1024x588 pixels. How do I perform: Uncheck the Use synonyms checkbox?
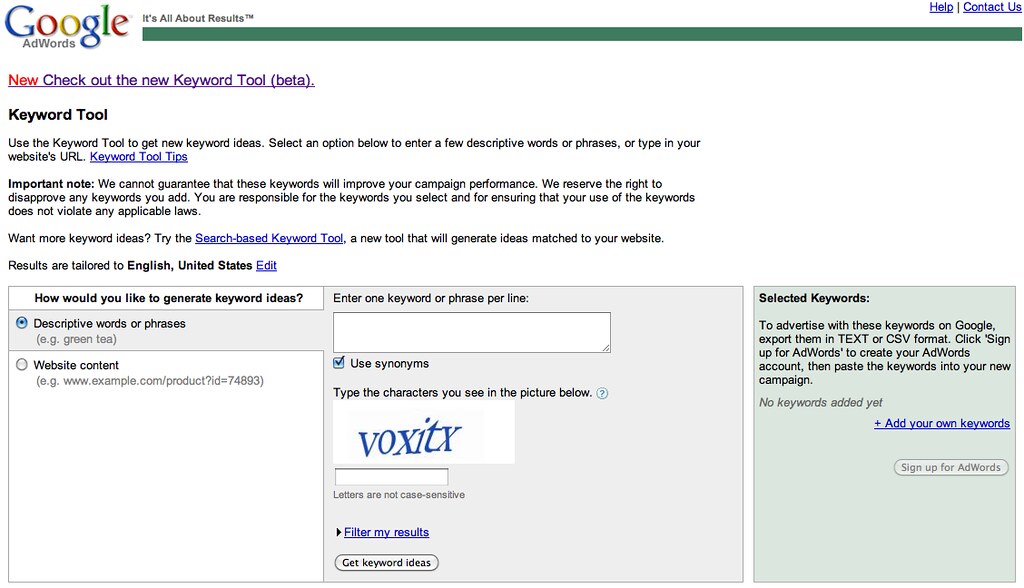[339, 363]
